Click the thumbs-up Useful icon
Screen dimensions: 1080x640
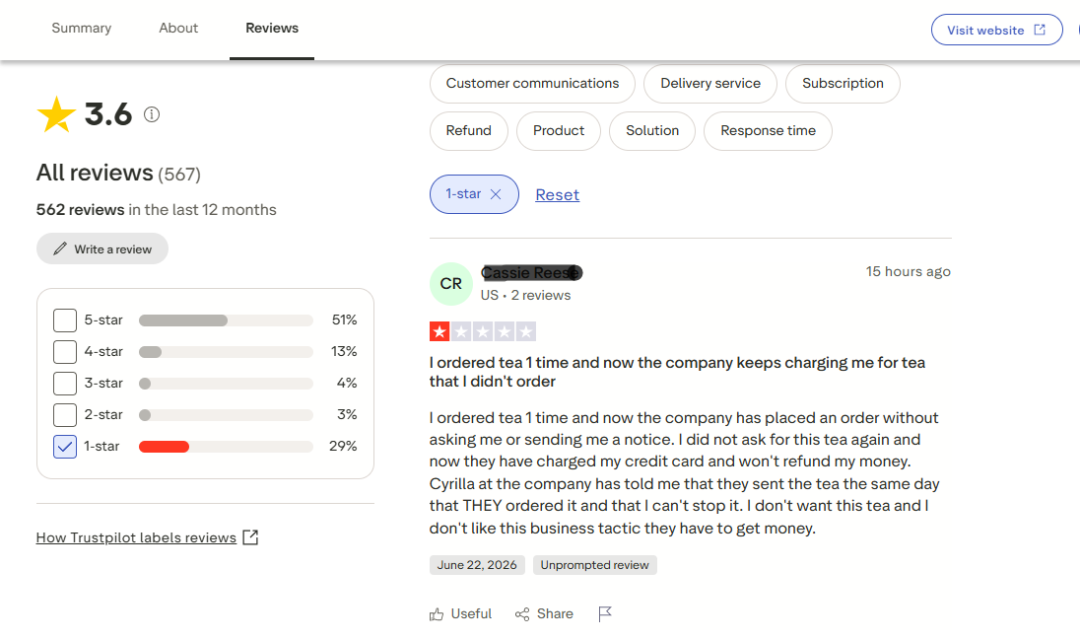point(437,614)
